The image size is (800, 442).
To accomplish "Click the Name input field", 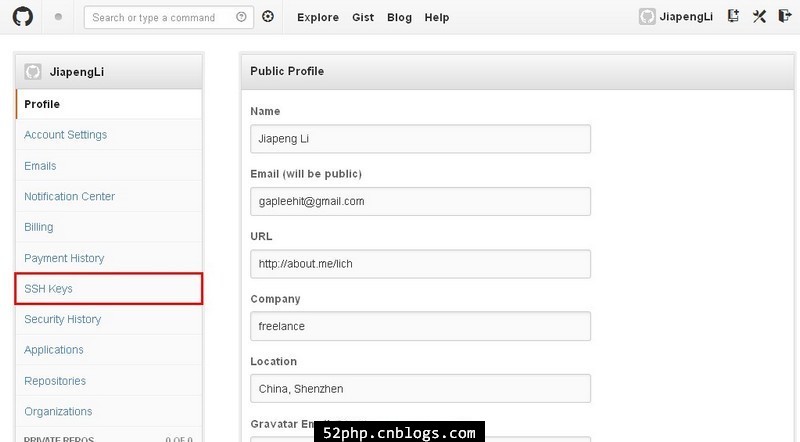I will coord(420,139).
